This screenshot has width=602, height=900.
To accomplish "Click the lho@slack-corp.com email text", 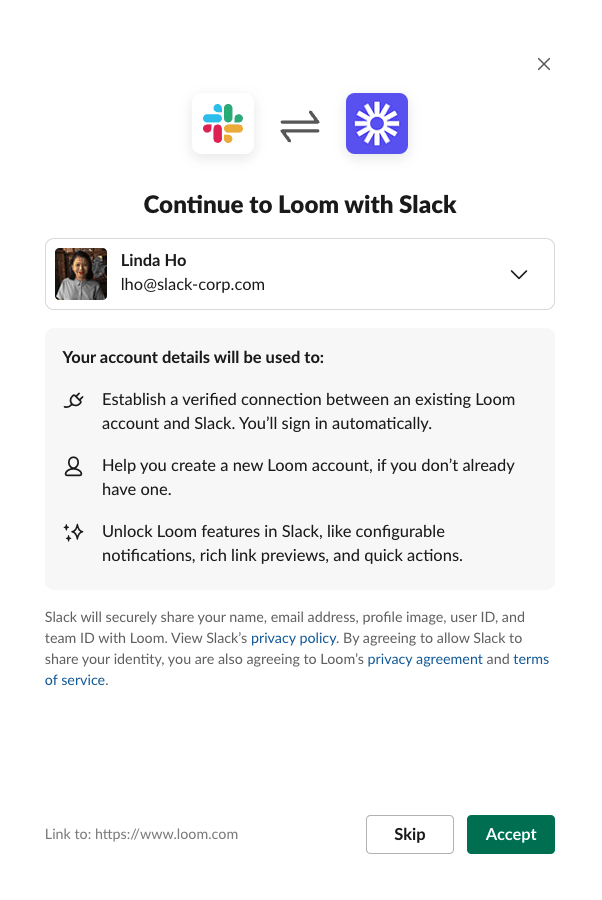I will point(193,285).
